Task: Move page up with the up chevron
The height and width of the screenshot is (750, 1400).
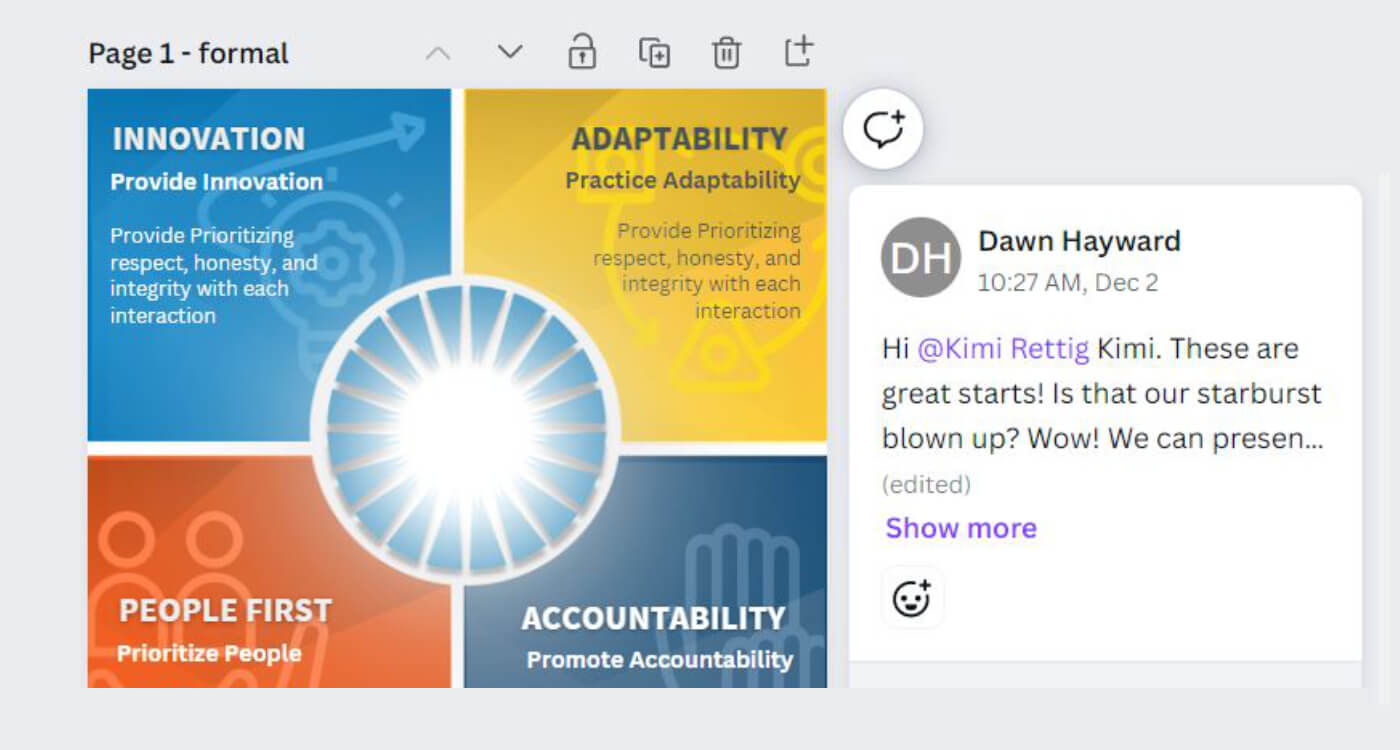Action: coord(438,53)
